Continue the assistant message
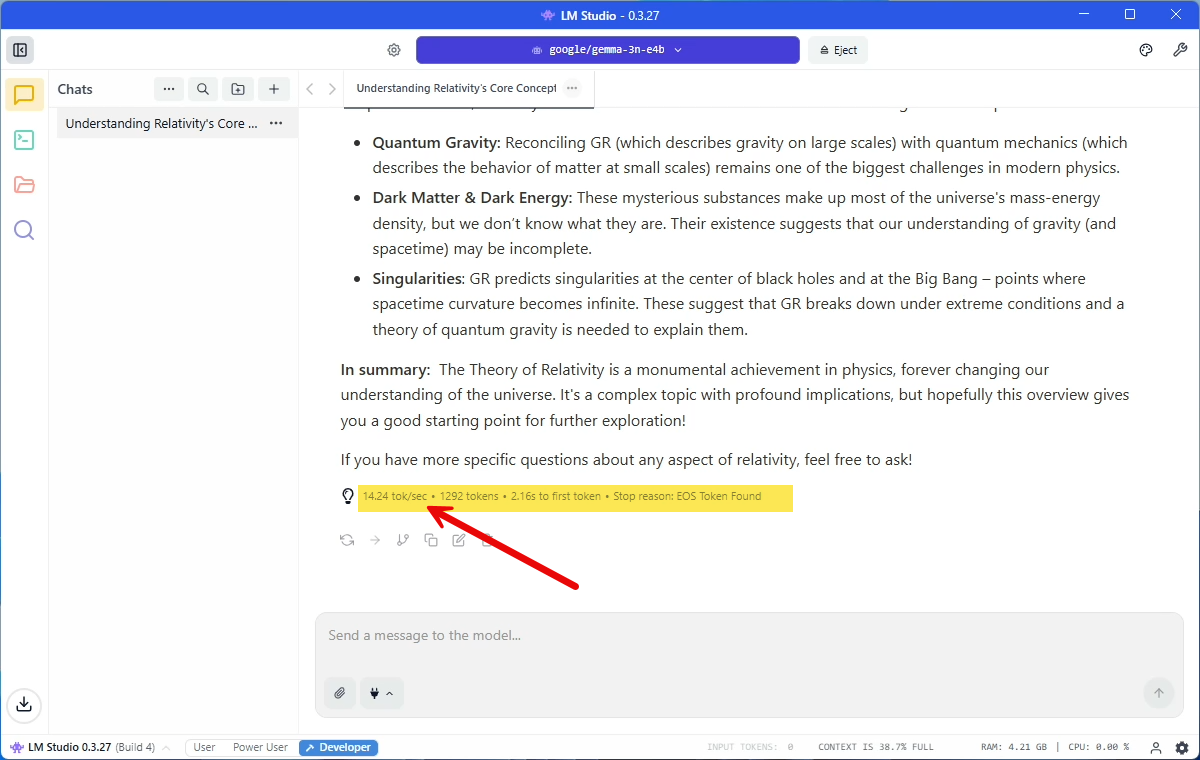 [x=375, y=540]
